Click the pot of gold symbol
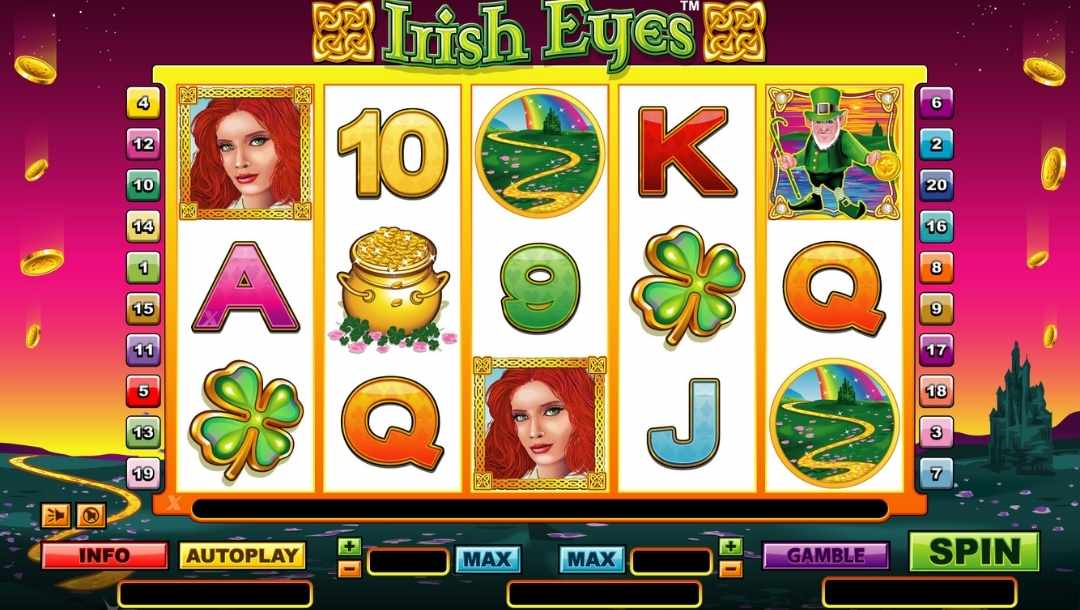This screenshot has width=1080, height=610. tap(394, 289)
